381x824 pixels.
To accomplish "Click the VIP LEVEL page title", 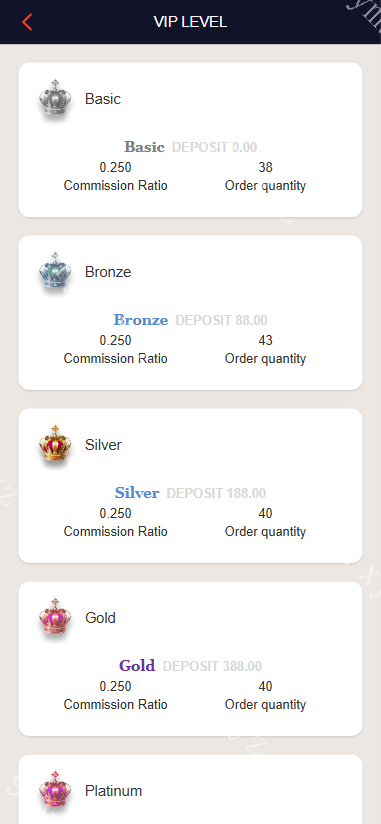I will 190,22.
